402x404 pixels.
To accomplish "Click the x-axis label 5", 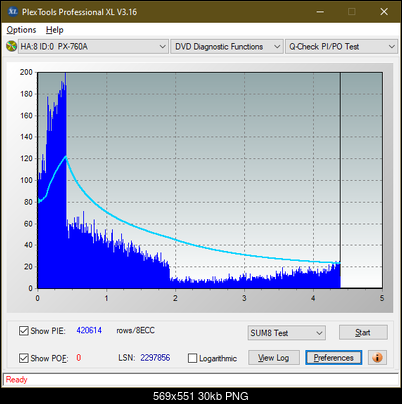I will tap(382, 298).
